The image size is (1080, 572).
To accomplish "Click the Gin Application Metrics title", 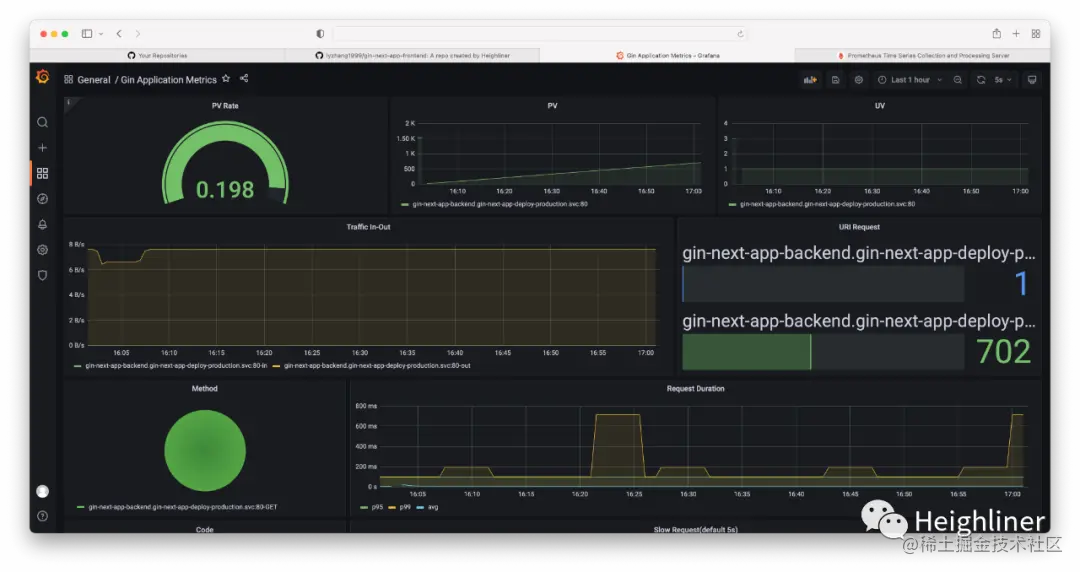I will [169, 80].
